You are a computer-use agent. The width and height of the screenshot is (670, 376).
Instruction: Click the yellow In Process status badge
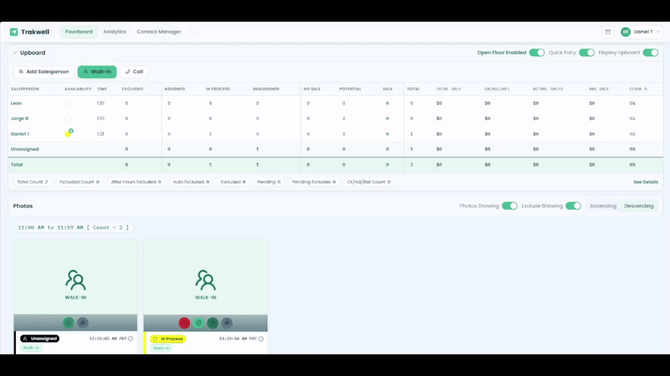(168, 339)
